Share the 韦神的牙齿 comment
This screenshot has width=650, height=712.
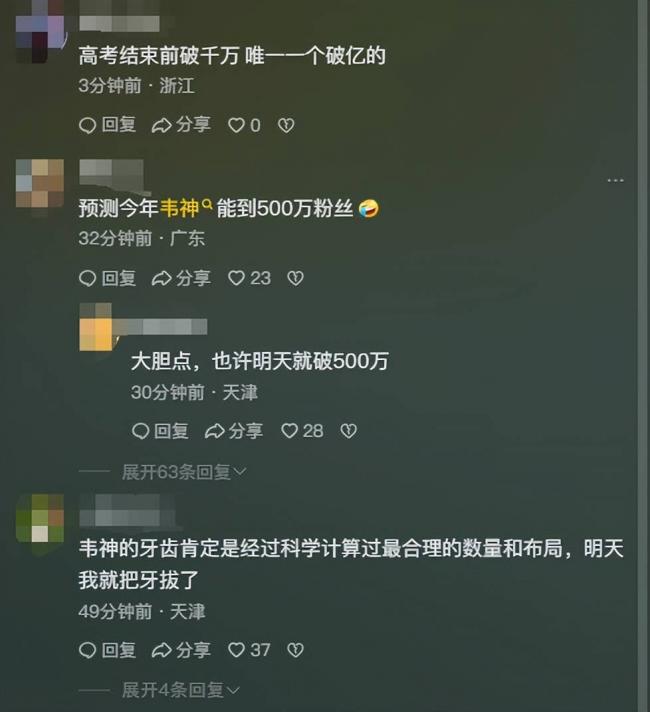pyautogui.click(x=181, y=650)
